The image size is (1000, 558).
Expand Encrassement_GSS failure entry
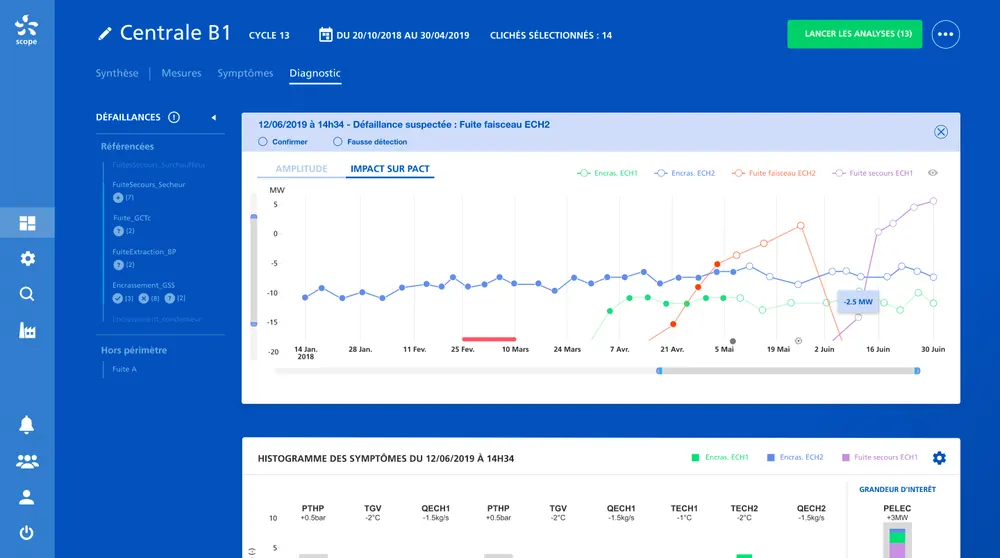pyautogui.click(x=143, y=285)
